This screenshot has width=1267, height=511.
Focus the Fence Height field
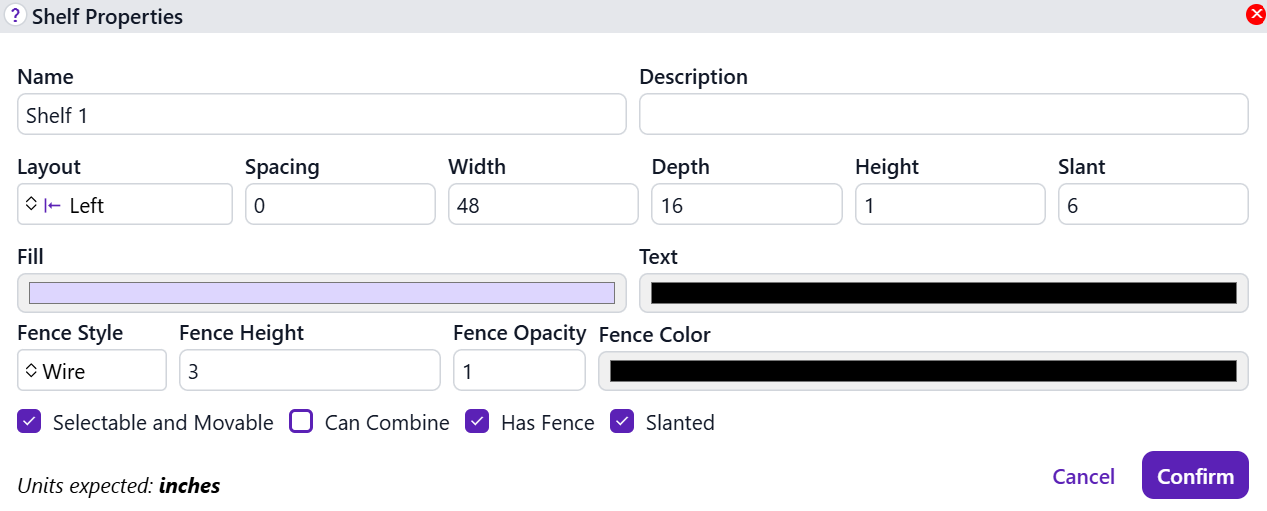pyautogui.click(x=309, y=371)
